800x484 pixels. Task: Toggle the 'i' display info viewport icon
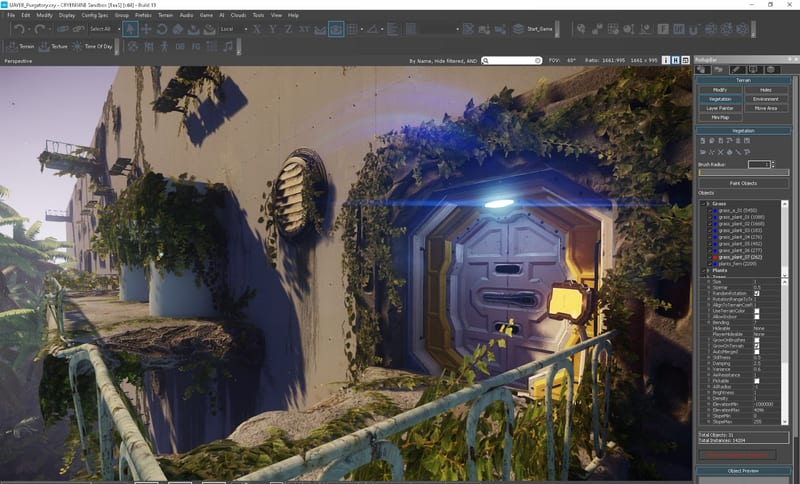(x=665, y=60)
